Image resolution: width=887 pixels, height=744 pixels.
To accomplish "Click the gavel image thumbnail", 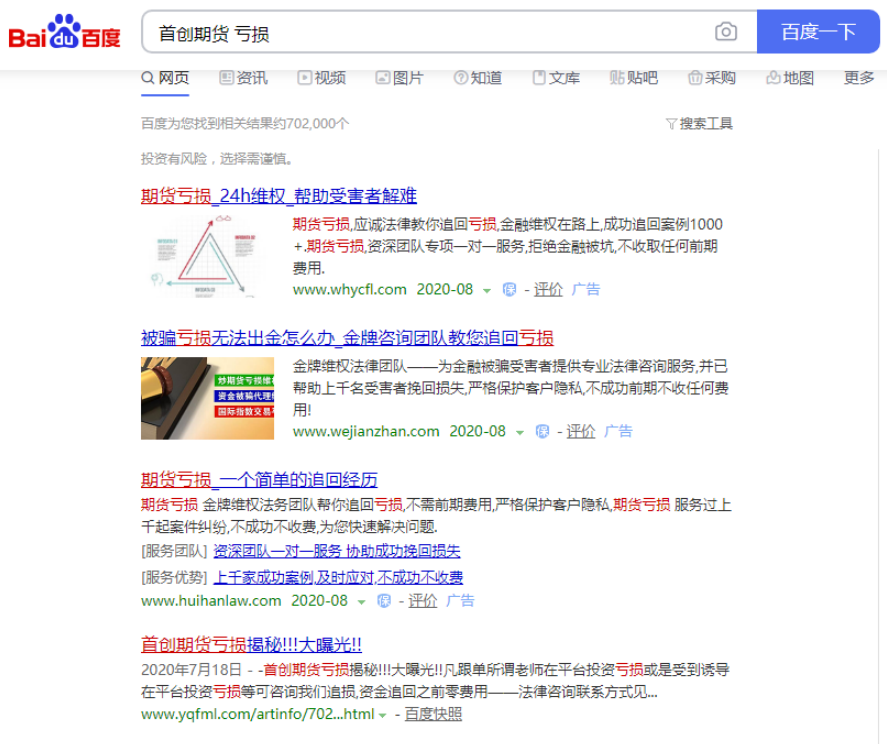I will tap(207, 398).
